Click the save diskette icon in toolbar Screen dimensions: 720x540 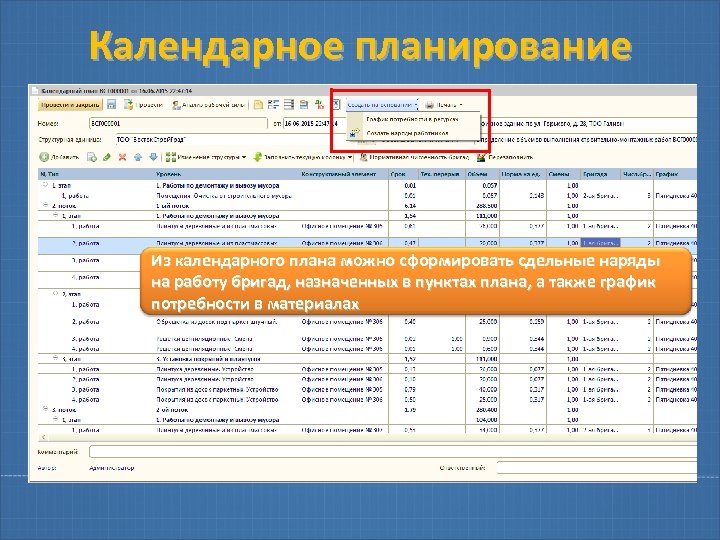click(x=112, y=105)
